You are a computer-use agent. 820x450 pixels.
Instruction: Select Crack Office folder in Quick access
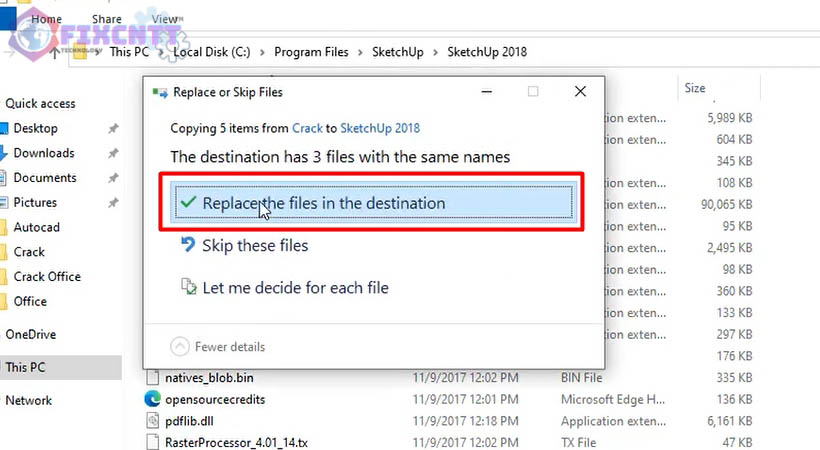(47, 276)
